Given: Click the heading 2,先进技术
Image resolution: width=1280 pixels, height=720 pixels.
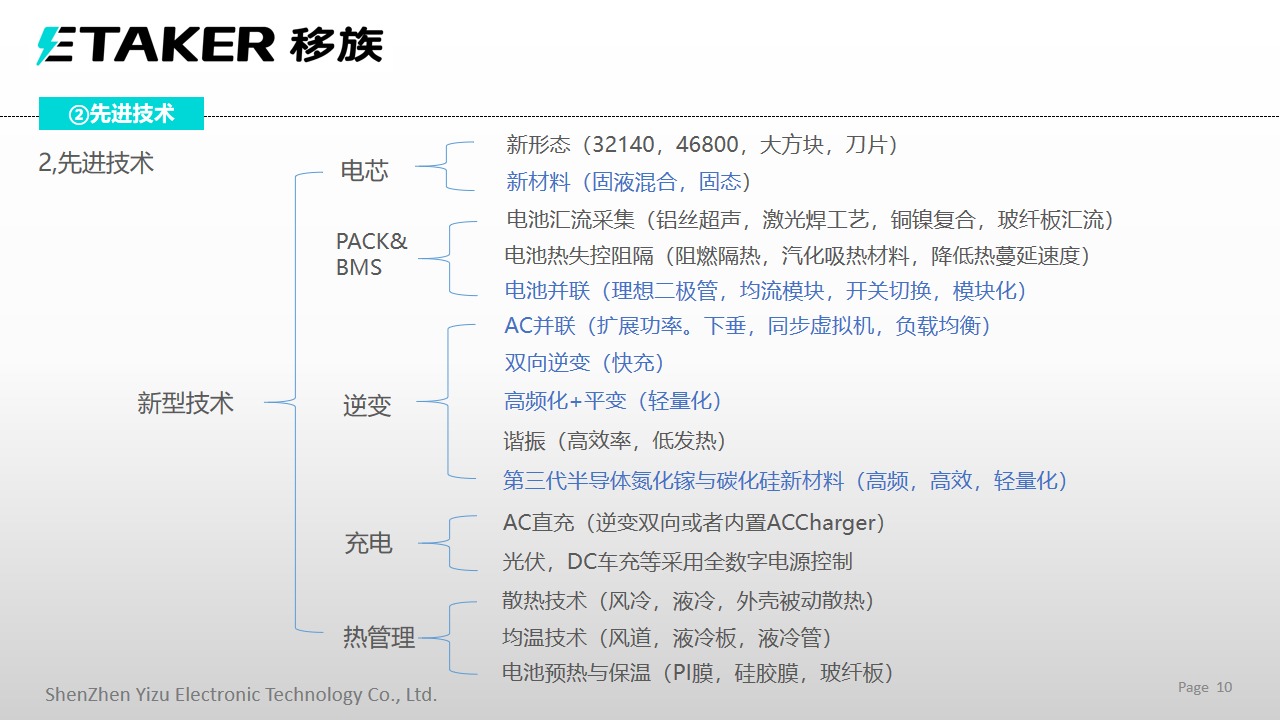Looking at the screenshot, I should click(96, 163).
